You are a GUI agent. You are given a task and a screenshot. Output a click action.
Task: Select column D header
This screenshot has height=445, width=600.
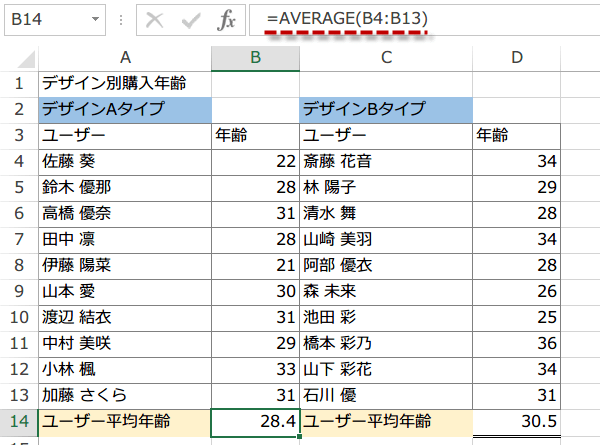[517, 59]
